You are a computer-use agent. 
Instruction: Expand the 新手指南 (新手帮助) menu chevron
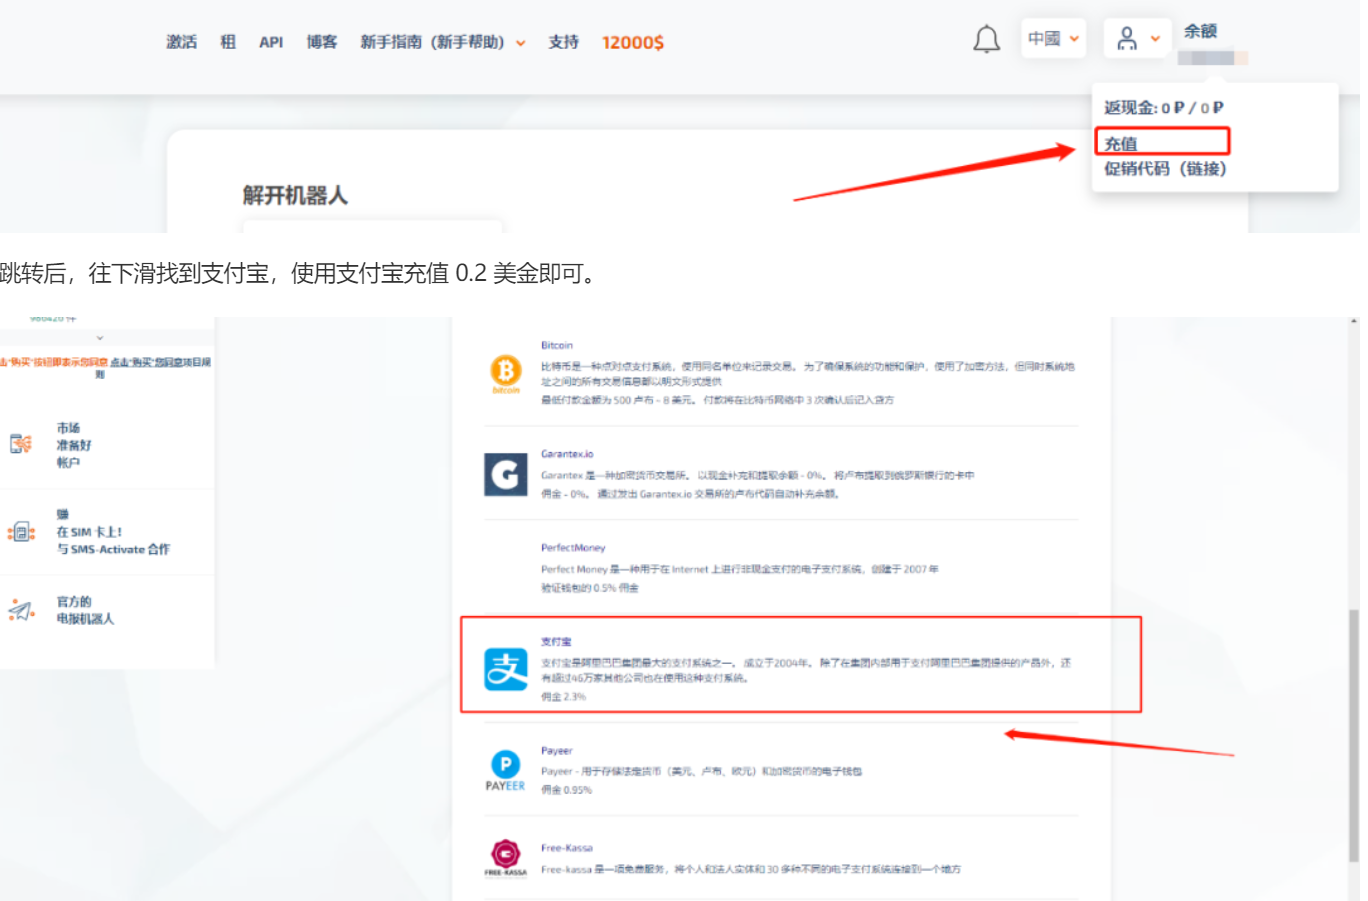(520, 43)
